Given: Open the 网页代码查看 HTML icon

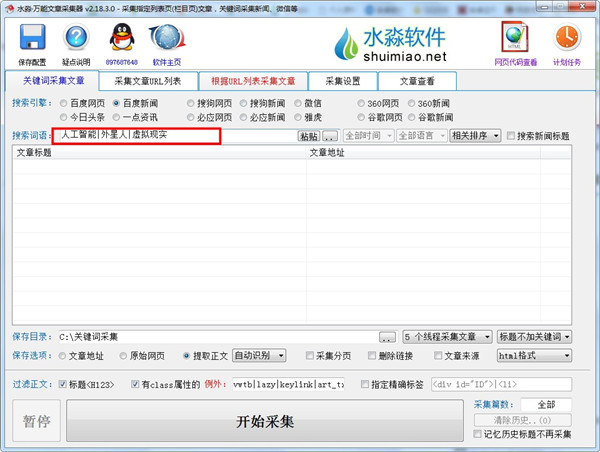Looking at the screenshot, I should (515, 38).
